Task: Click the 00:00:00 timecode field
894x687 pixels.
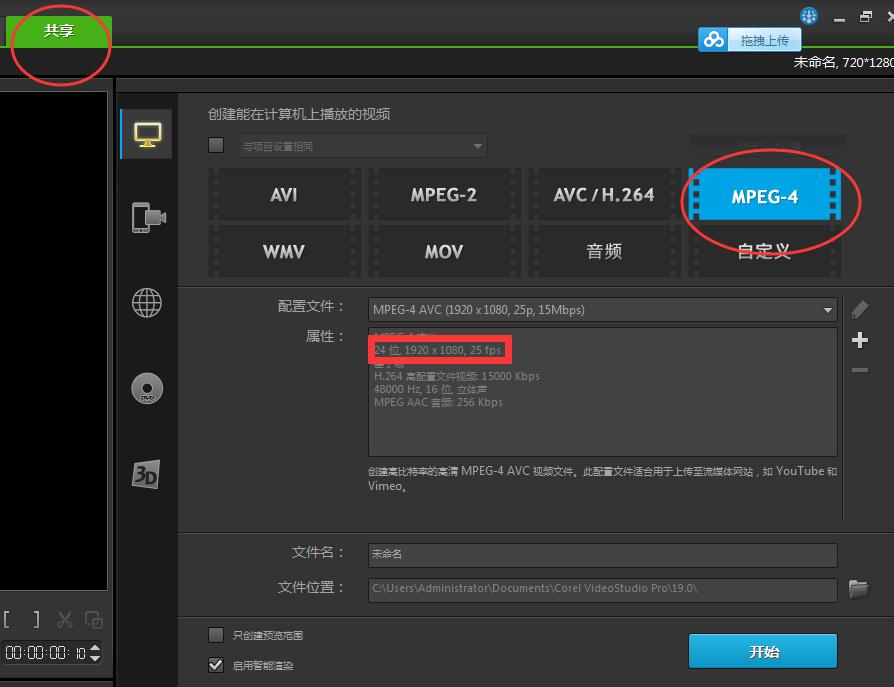Action: click(45, 653)
